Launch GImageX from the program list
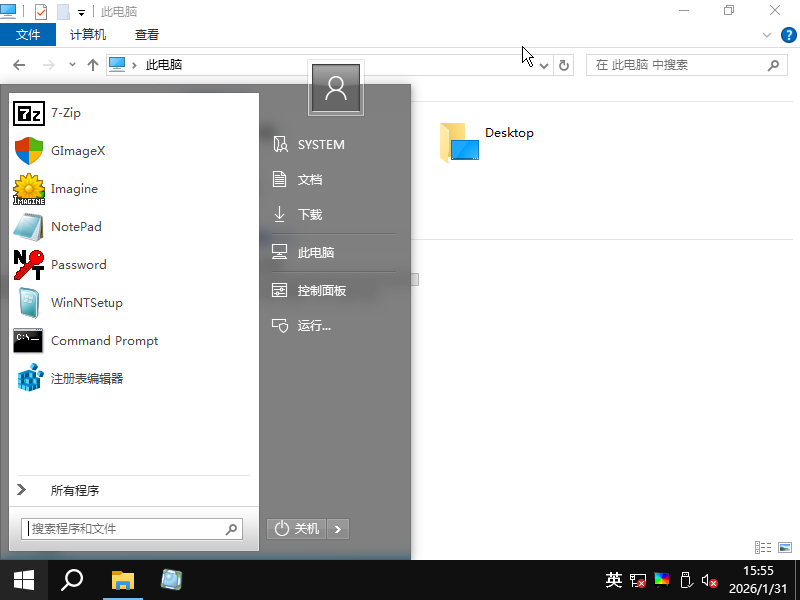The width and height of the screenshot is (800, 600). pyautogui.click(x=77, y=151)
